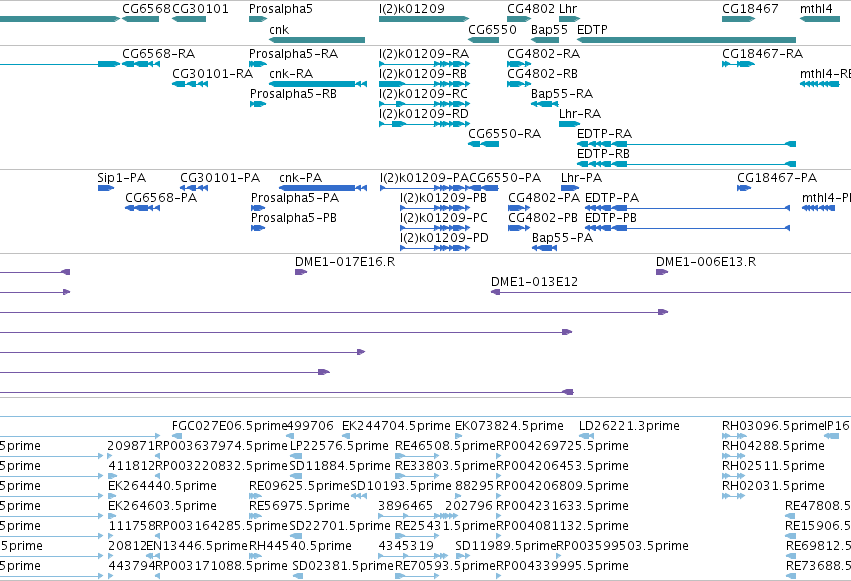Open EST EK244704.5prime
This screenshot has height=581, width=851.
pyautogui.click(x=346, y=436)
